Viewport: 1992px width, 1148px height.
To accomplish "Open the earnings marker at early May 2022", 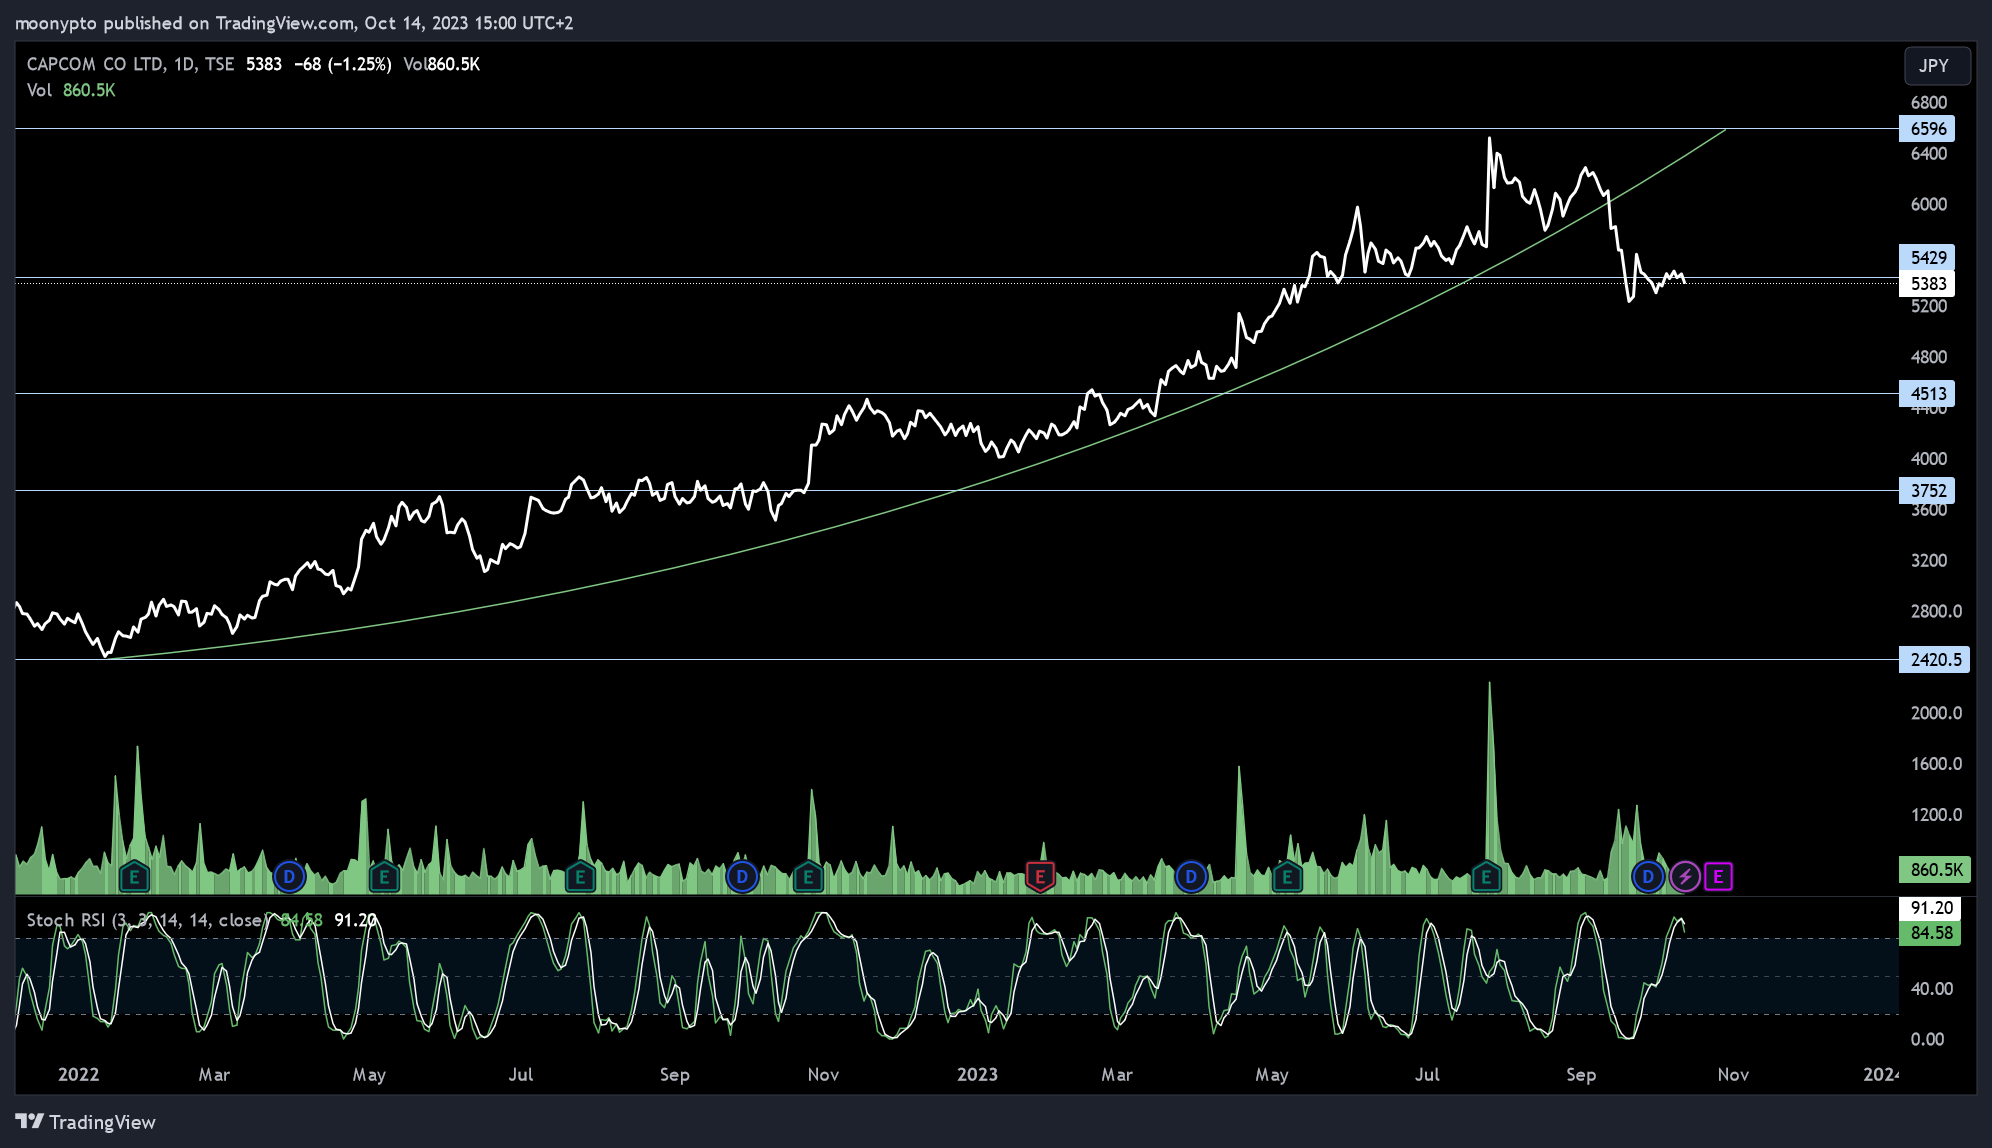I will pos(384,878).
